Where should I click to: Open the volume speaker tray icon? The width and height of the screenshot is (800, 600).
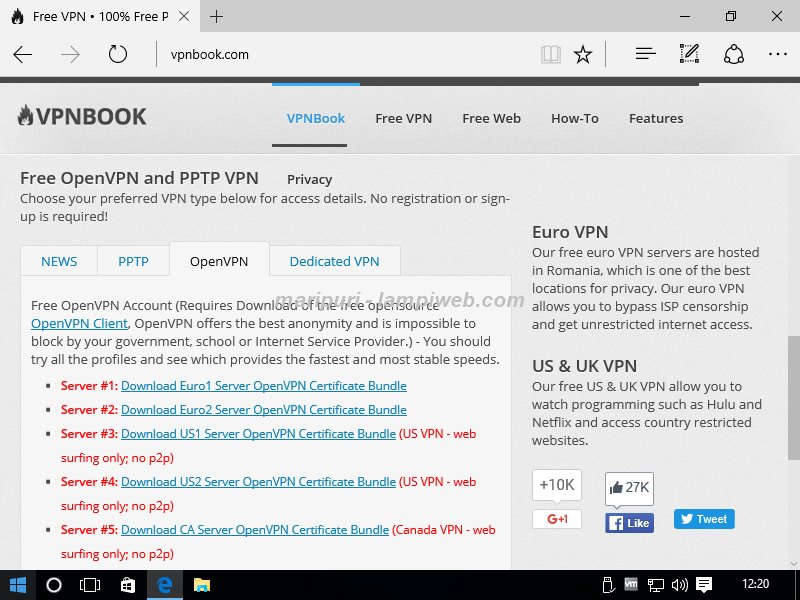[x=680, y=585]
